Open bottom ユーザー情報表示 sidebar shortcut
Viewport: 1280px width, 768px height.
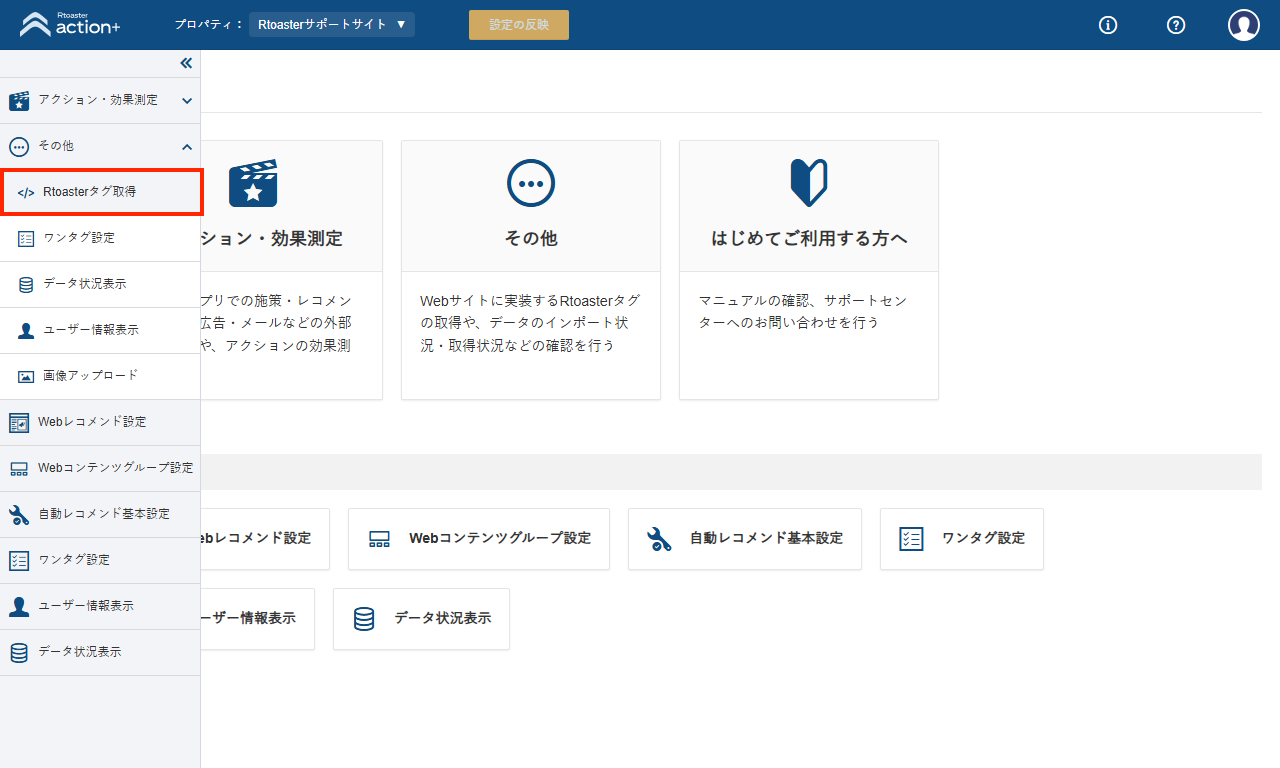coord(100,606)
